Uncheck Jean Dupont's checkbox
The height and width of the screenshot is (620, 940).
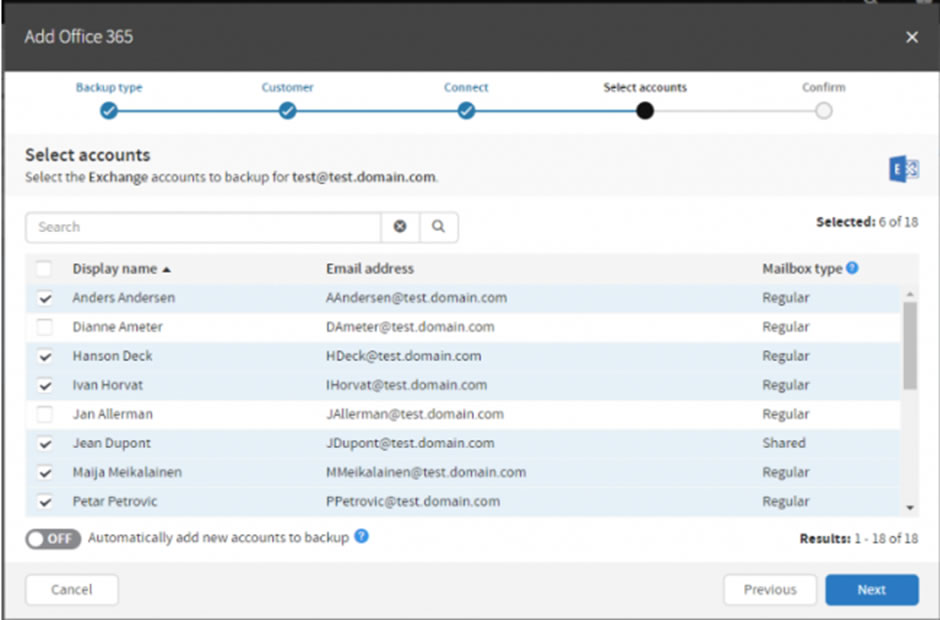click(44, 444)
